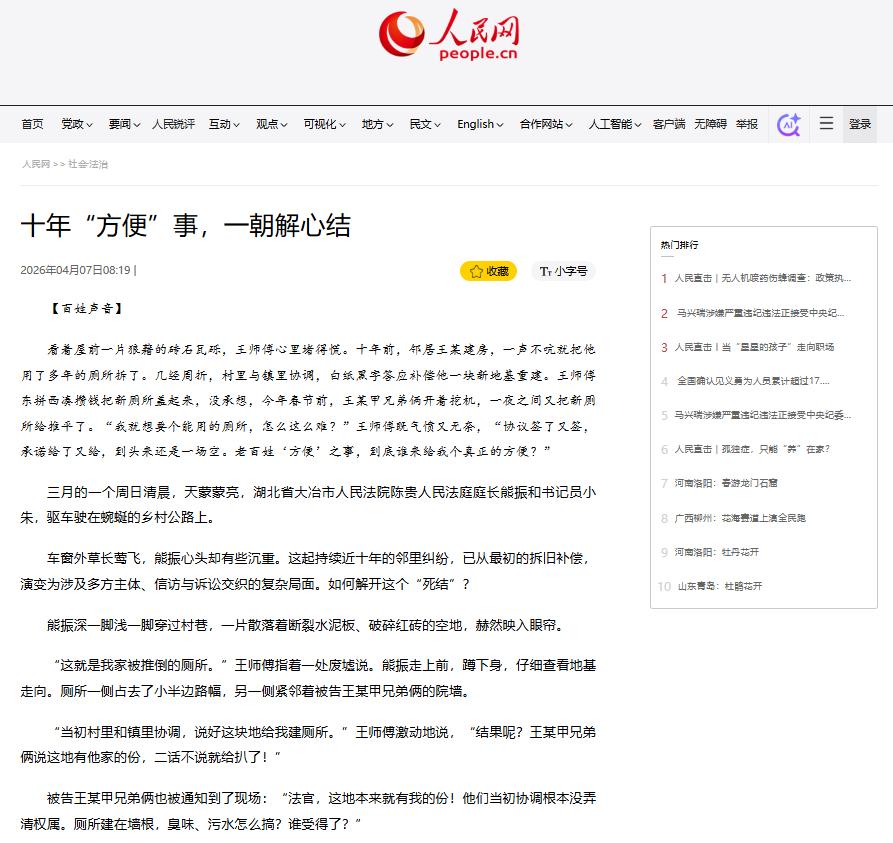The height and width of the screenshot is (843, 893).
Task: Click the 收藏 star button to favorite the article
Action: 488,271
